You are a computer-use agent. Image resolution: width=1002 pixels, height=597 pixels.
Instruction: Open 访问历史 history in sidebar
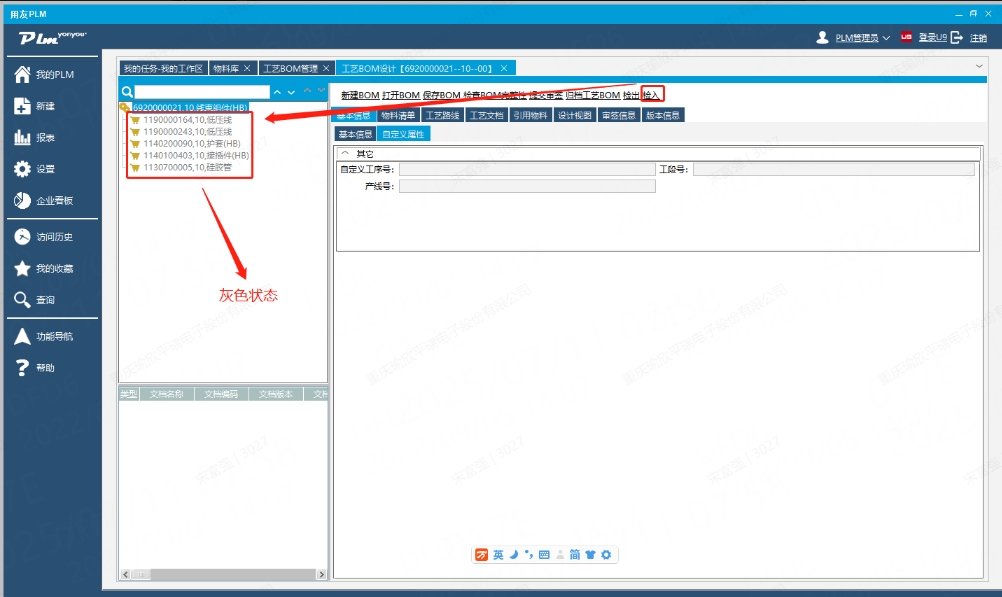pos(43,237)
